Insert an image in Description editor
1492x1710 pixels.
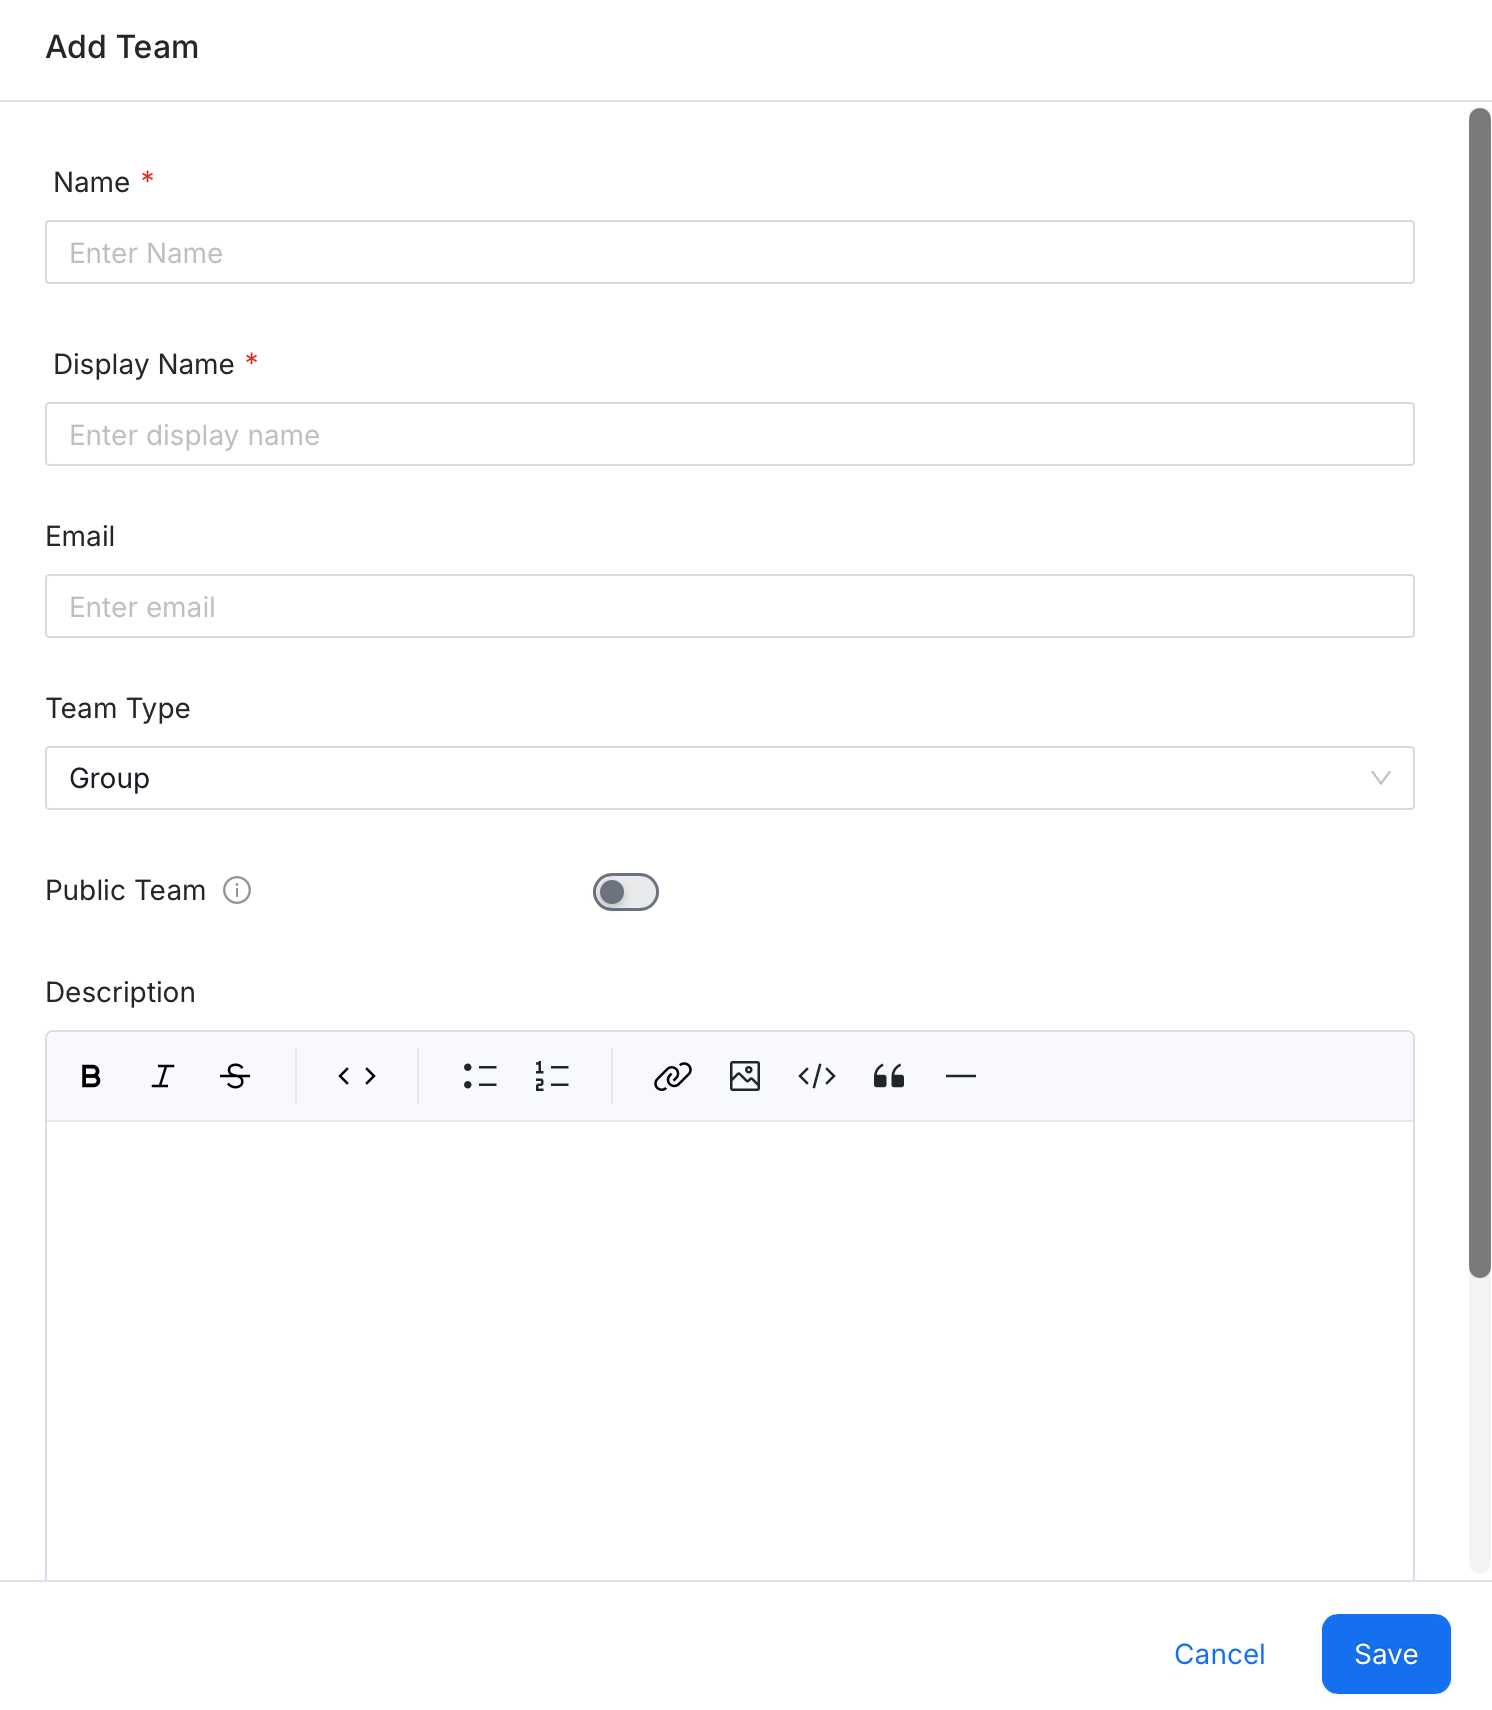[x=745, y=1076]
